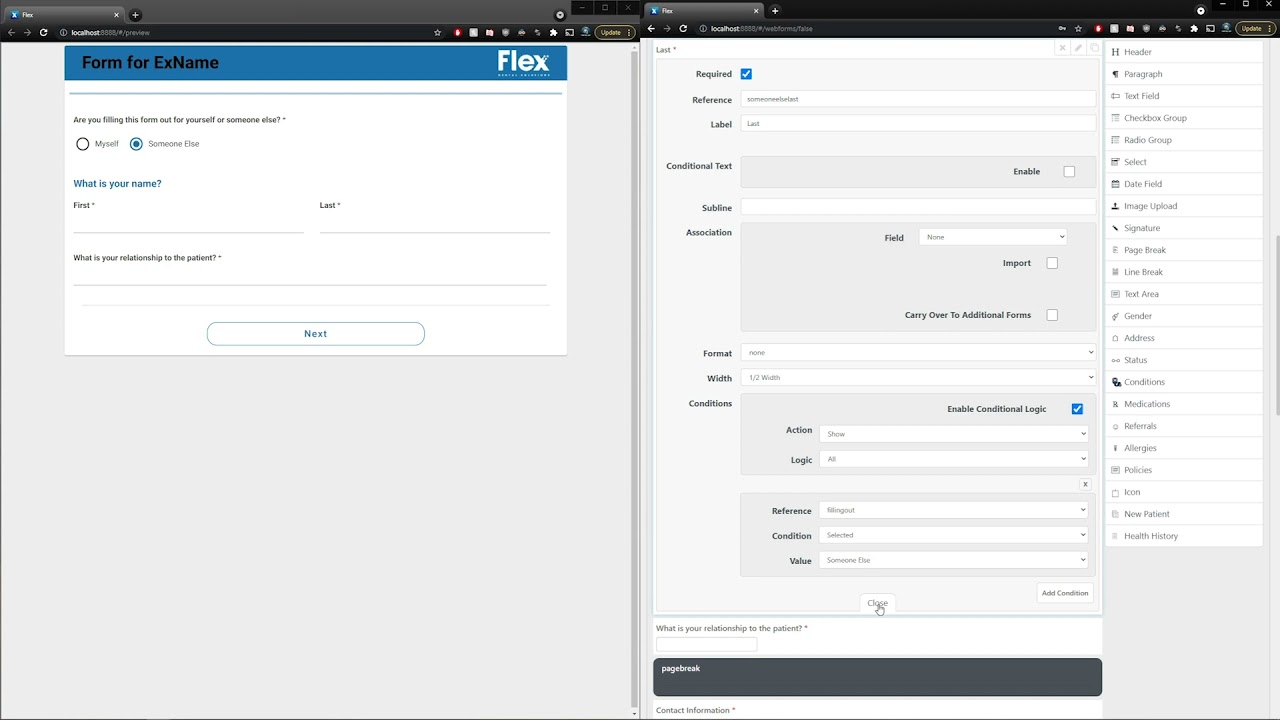Click the Close button below conditions

tap(877, 603)
